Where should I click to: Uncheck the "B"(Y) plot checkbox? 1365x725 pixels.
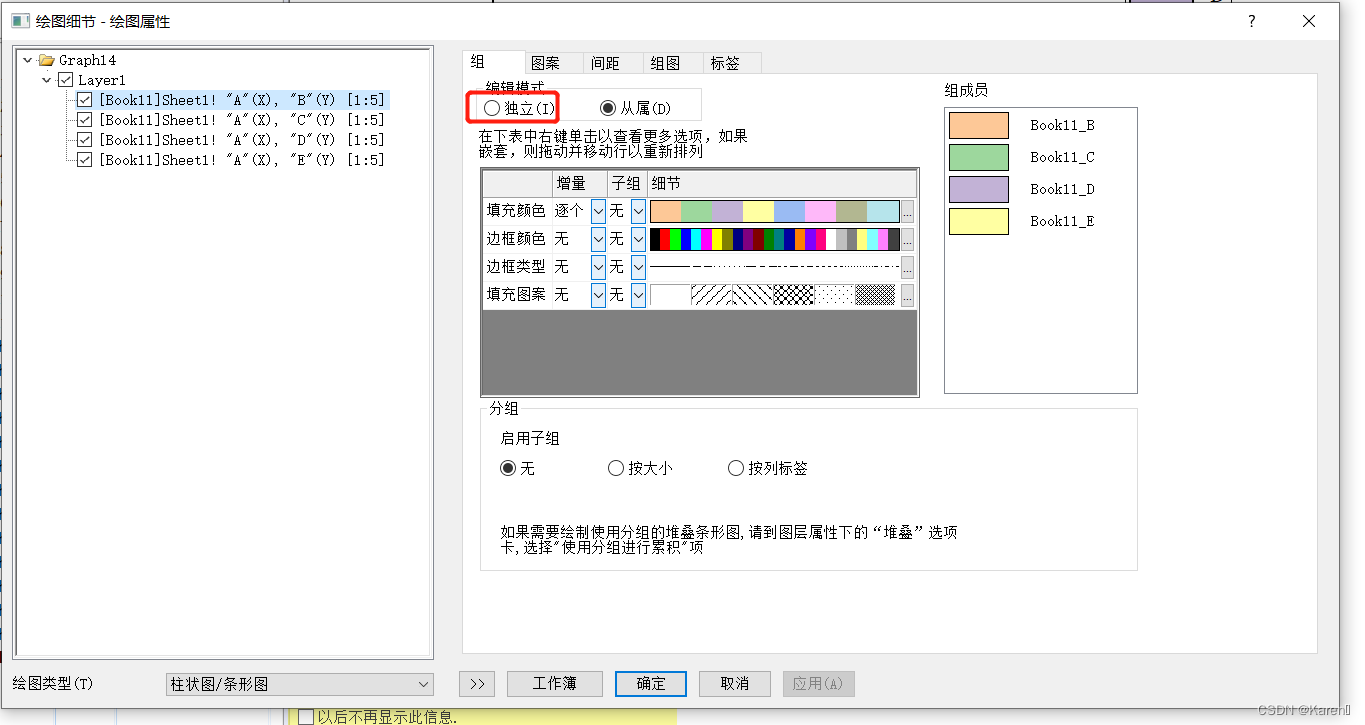[84, 100]
